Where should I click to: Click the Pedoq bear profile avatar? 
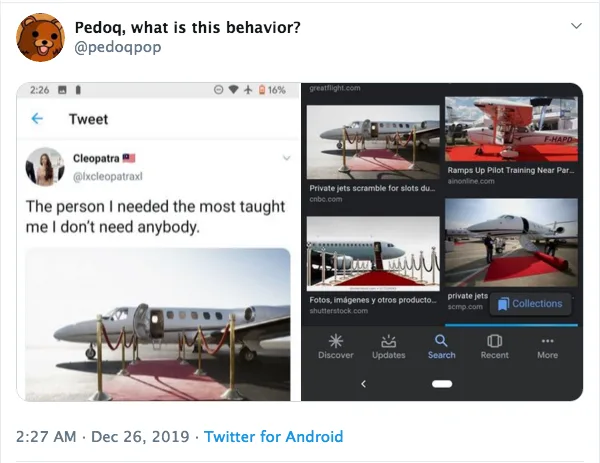click(x=41, y=37)
